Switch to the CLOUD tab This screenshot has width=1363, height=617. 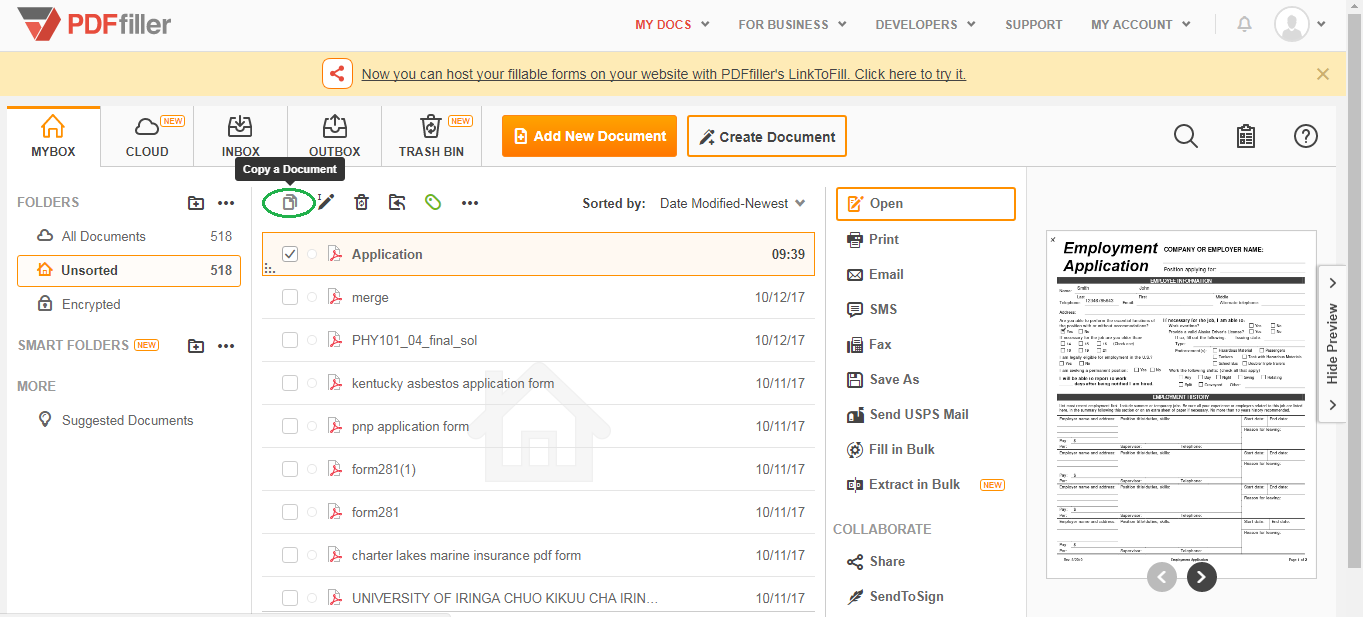(147, 136)
